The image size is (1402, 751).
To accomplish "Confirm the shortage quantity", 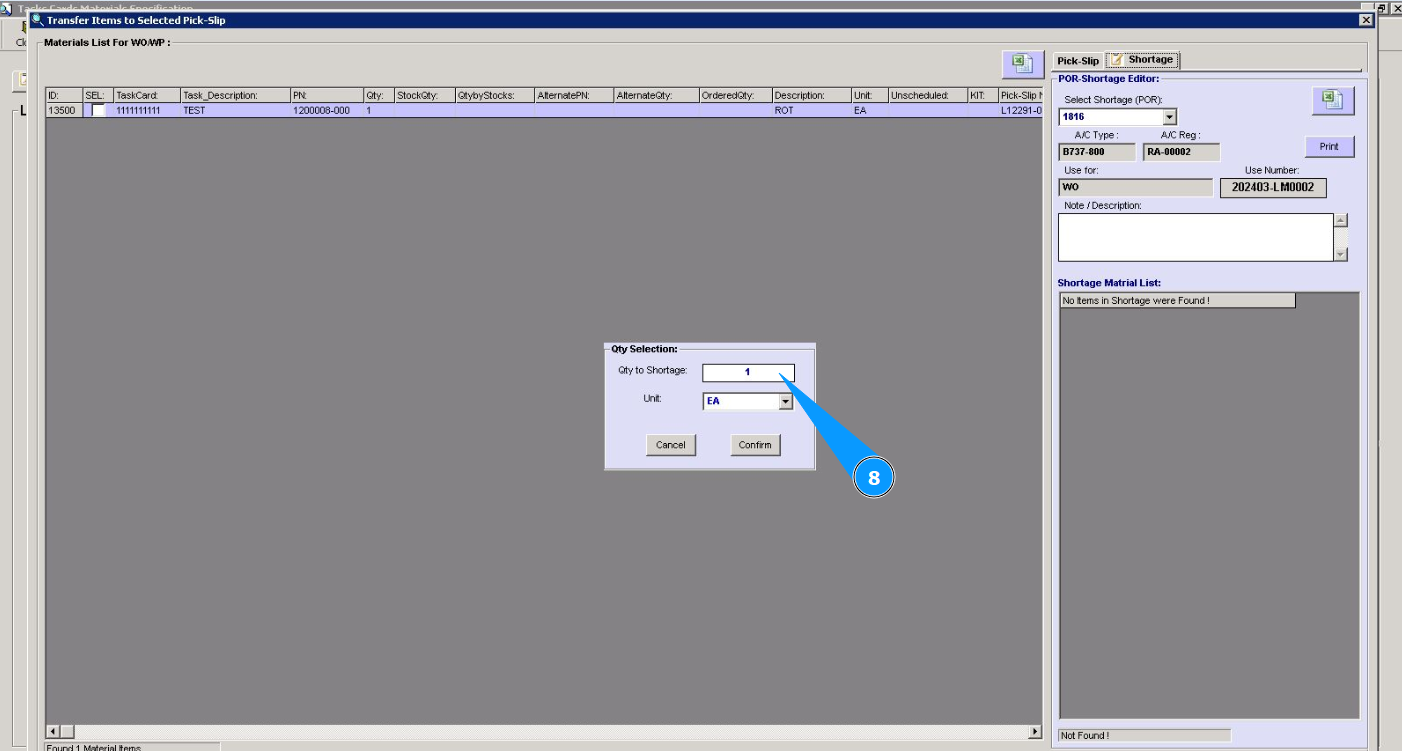I will [755, 445].
